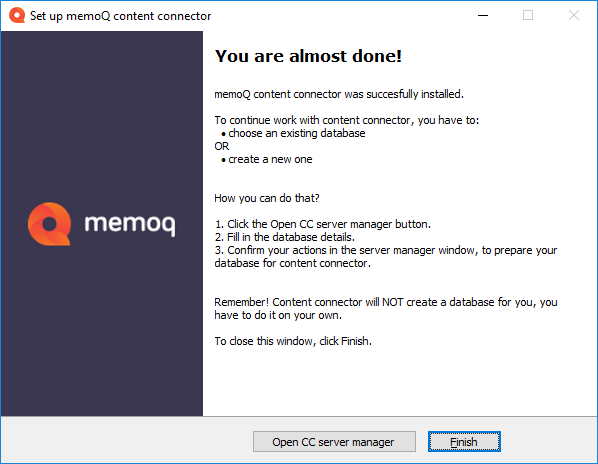Viewport: 598px width, 464px height.
Task: Click Finish to close the installer
Action: pyautogui.click(x=464, y=442)
